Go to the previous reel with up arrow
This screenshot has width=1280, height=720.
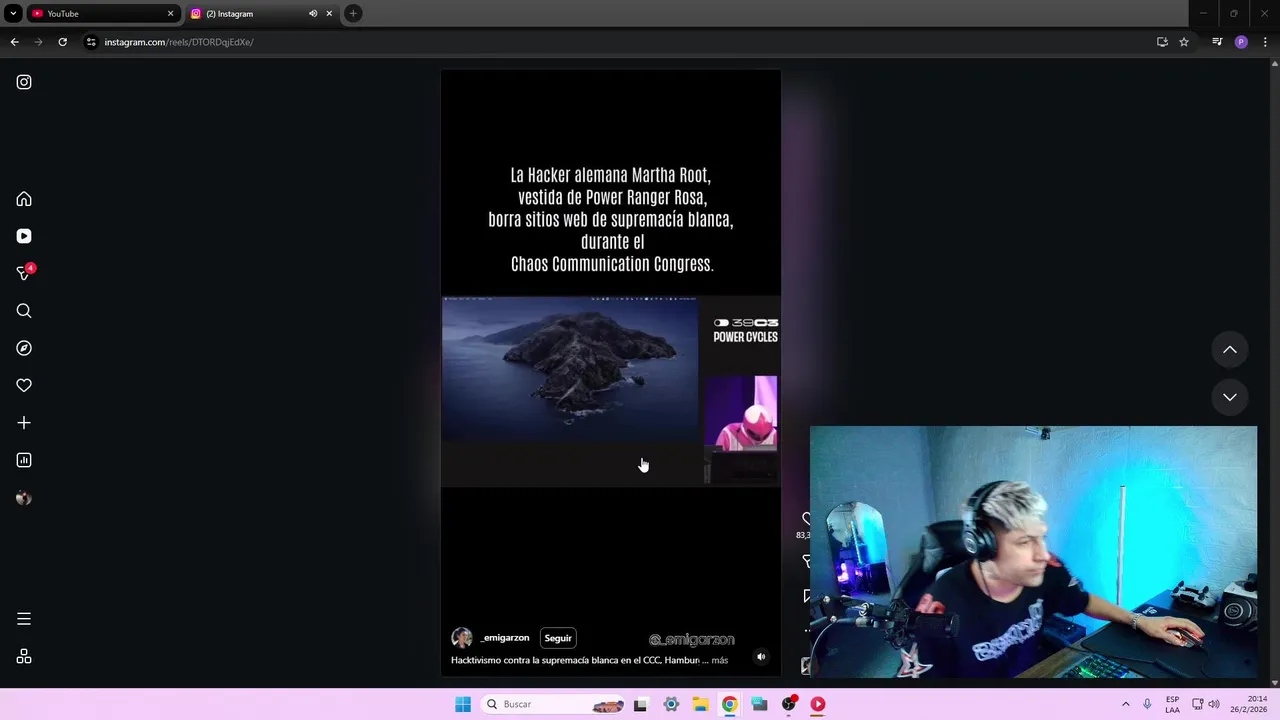[1230, 349]
